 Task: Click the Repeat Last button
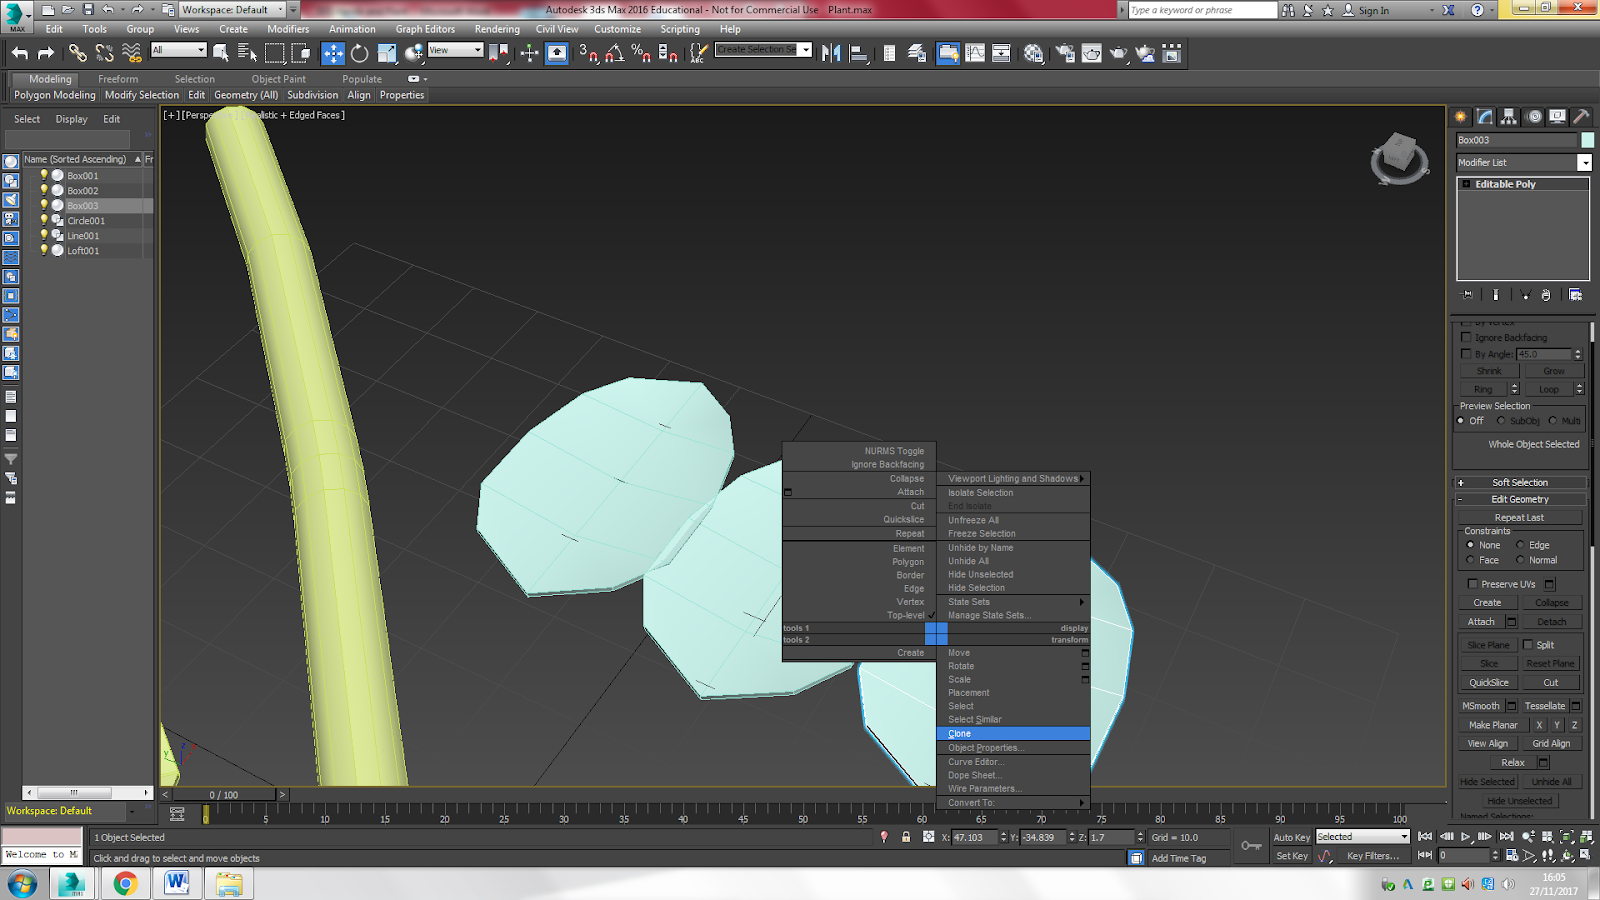pos(1519,518)
